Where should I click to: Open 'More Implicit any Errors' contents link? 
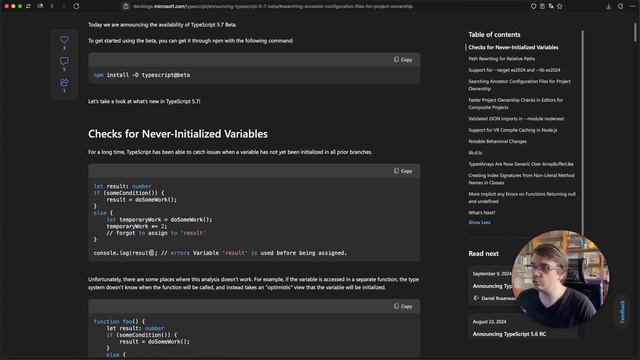[x=522, y=198]
